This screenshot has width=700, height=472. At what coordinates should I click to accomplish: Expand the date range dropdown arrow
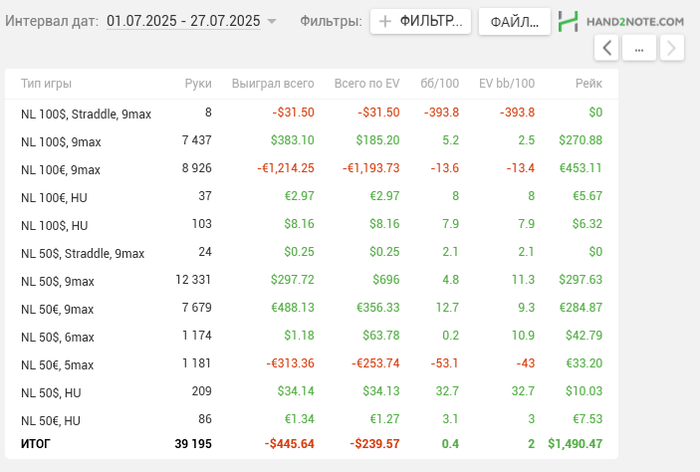click(x=272, y=21)
